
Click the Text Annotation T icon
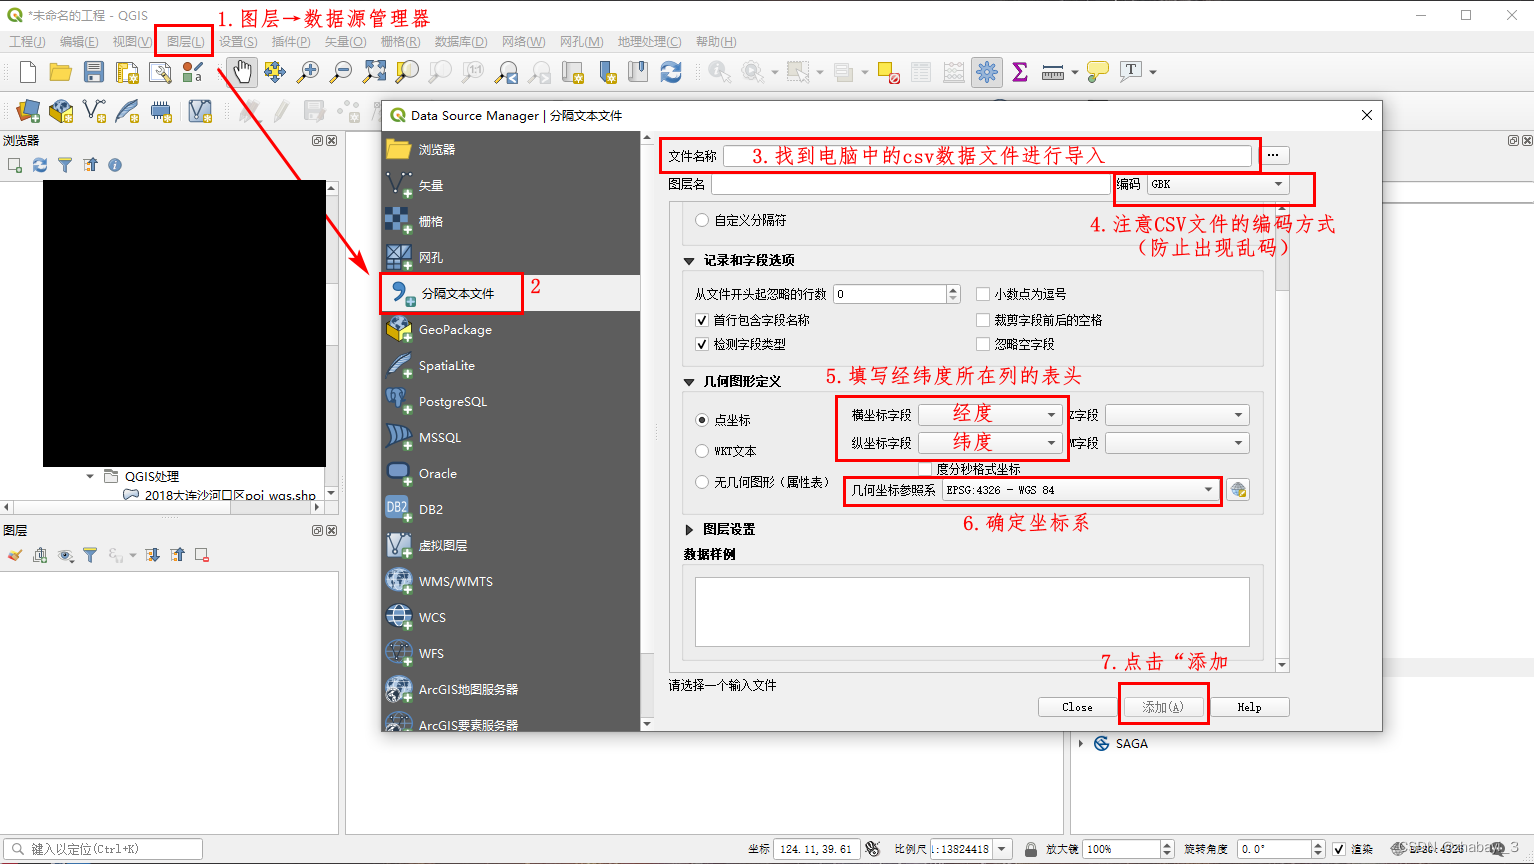coord(1131,72)
